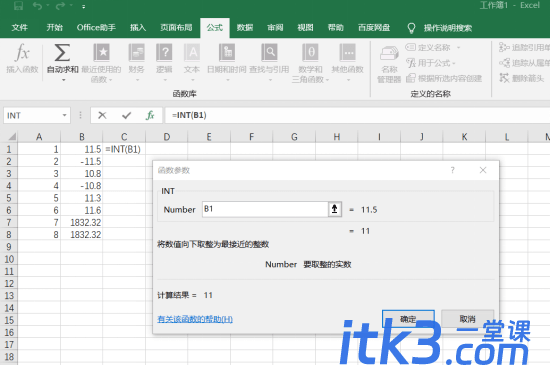Click the AutoSum sigma icon
Image resolution: width=551 pixels, height=366 pixels.
(x=62, y=53)
